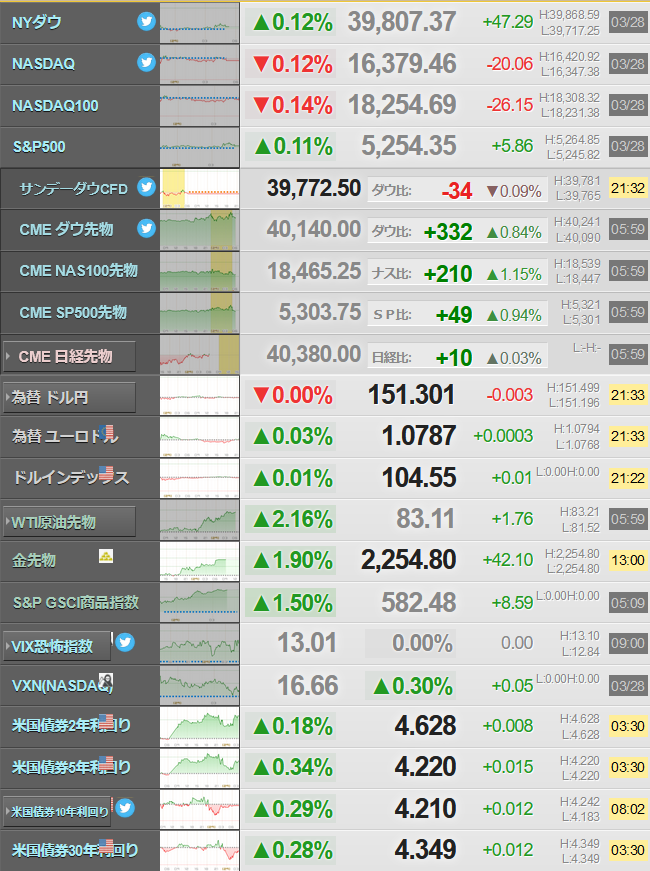
Task: Click the VXN value 16.66
Action: [x=308, y=685]
